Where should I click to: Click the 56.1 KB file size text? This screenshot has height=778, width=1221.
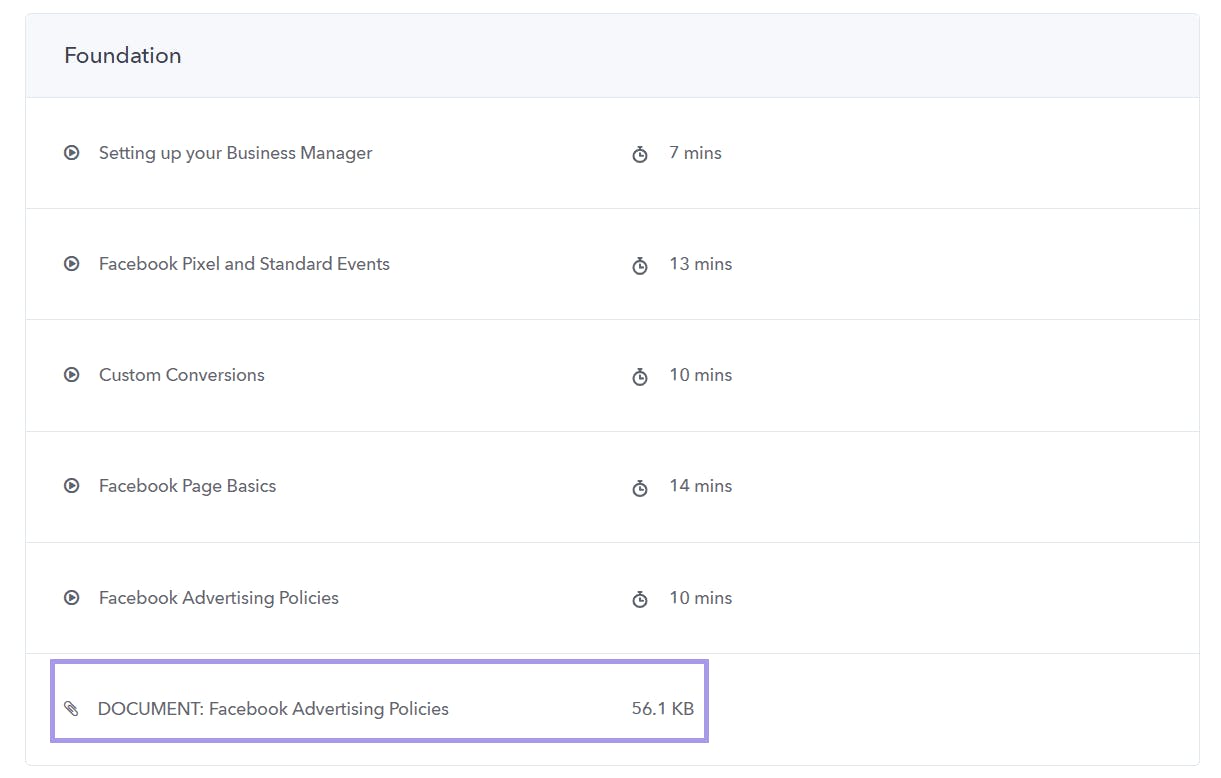[663, 709]
